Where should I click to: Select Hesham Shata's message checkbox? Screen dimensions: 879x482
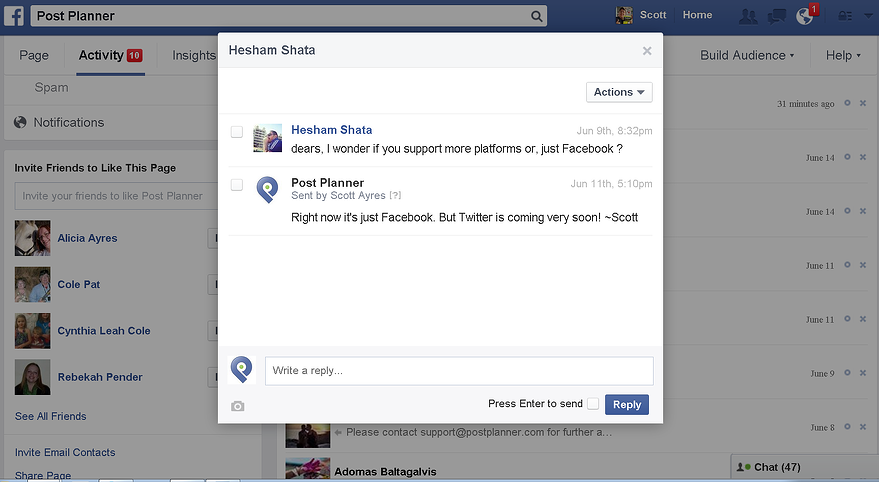click(x=237, y=132)
